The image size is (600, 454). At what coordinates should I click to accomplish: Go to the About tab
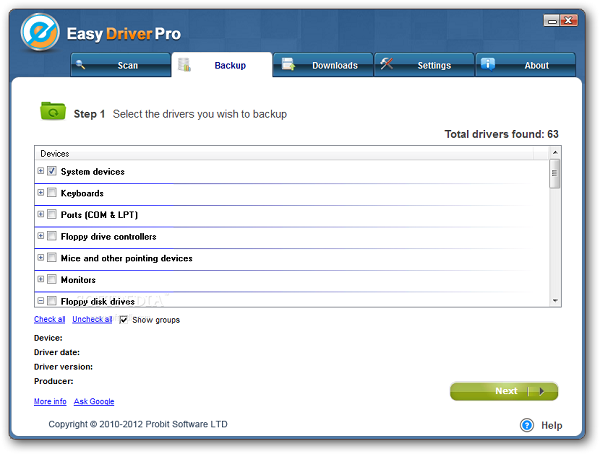click(x=525, y=65)
